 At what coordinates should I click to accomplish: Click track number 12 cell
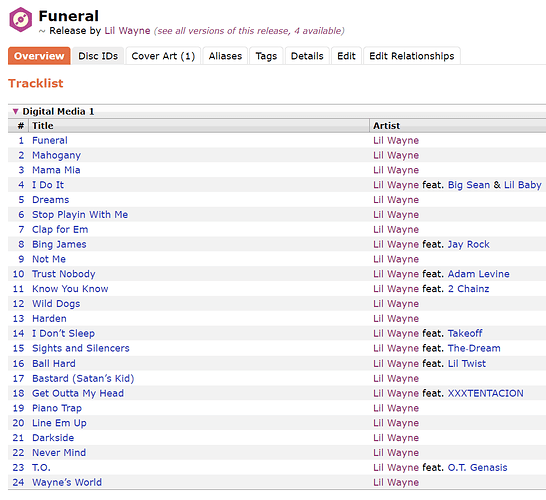coord(18,304)
